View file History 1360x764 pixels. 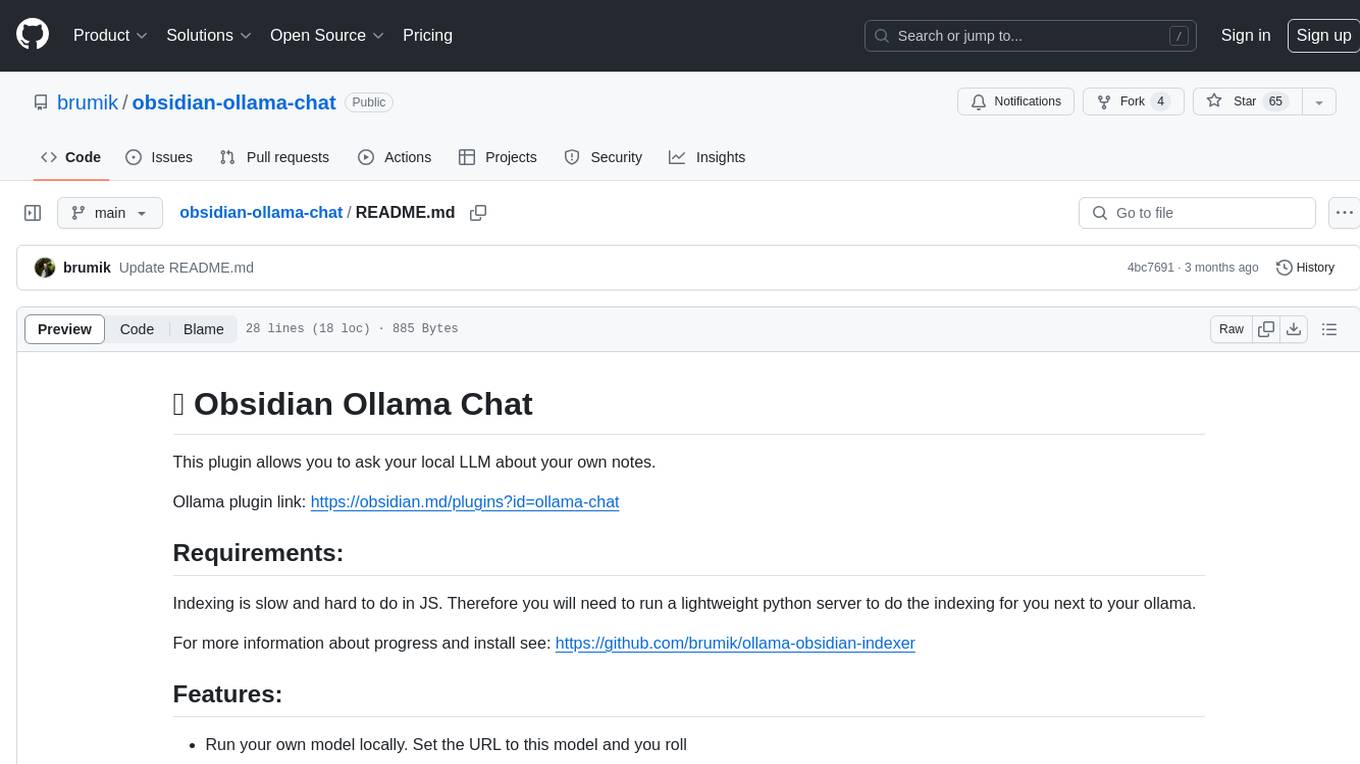[1305, 268]
